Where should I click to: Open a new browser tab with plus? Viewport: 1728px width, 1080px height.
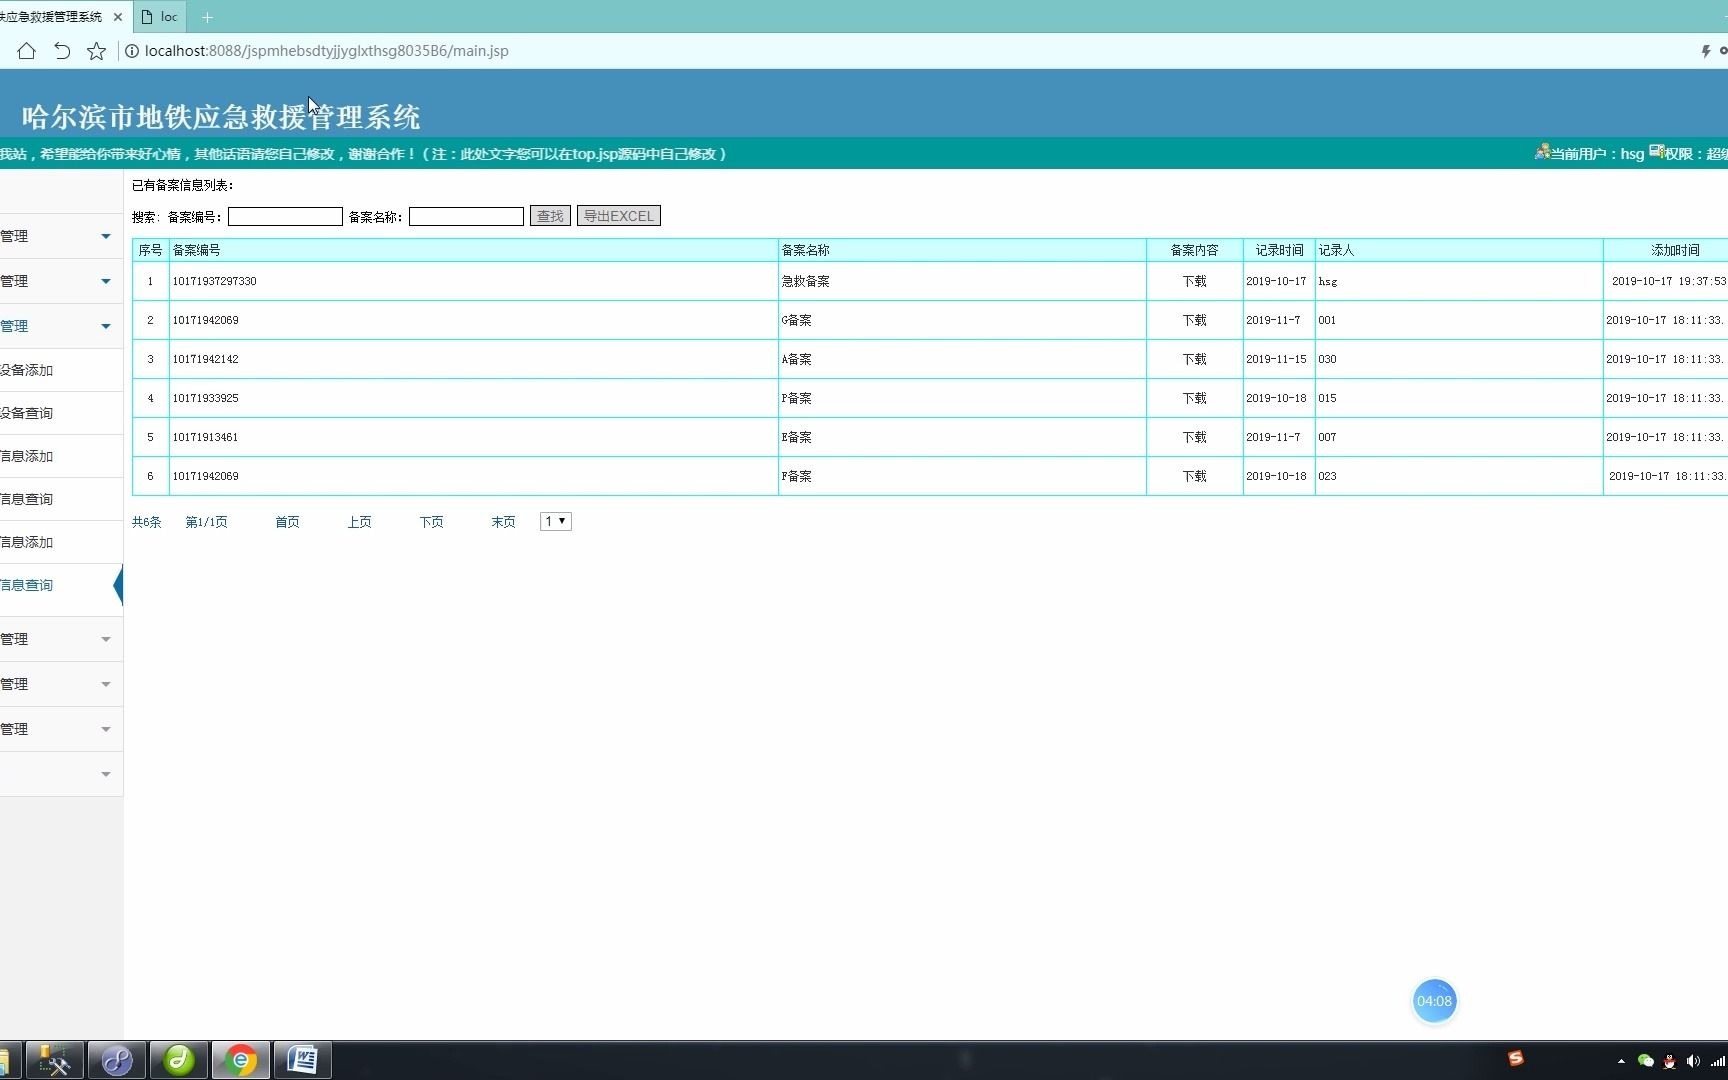pyautogui.click(x=207, y=17)
